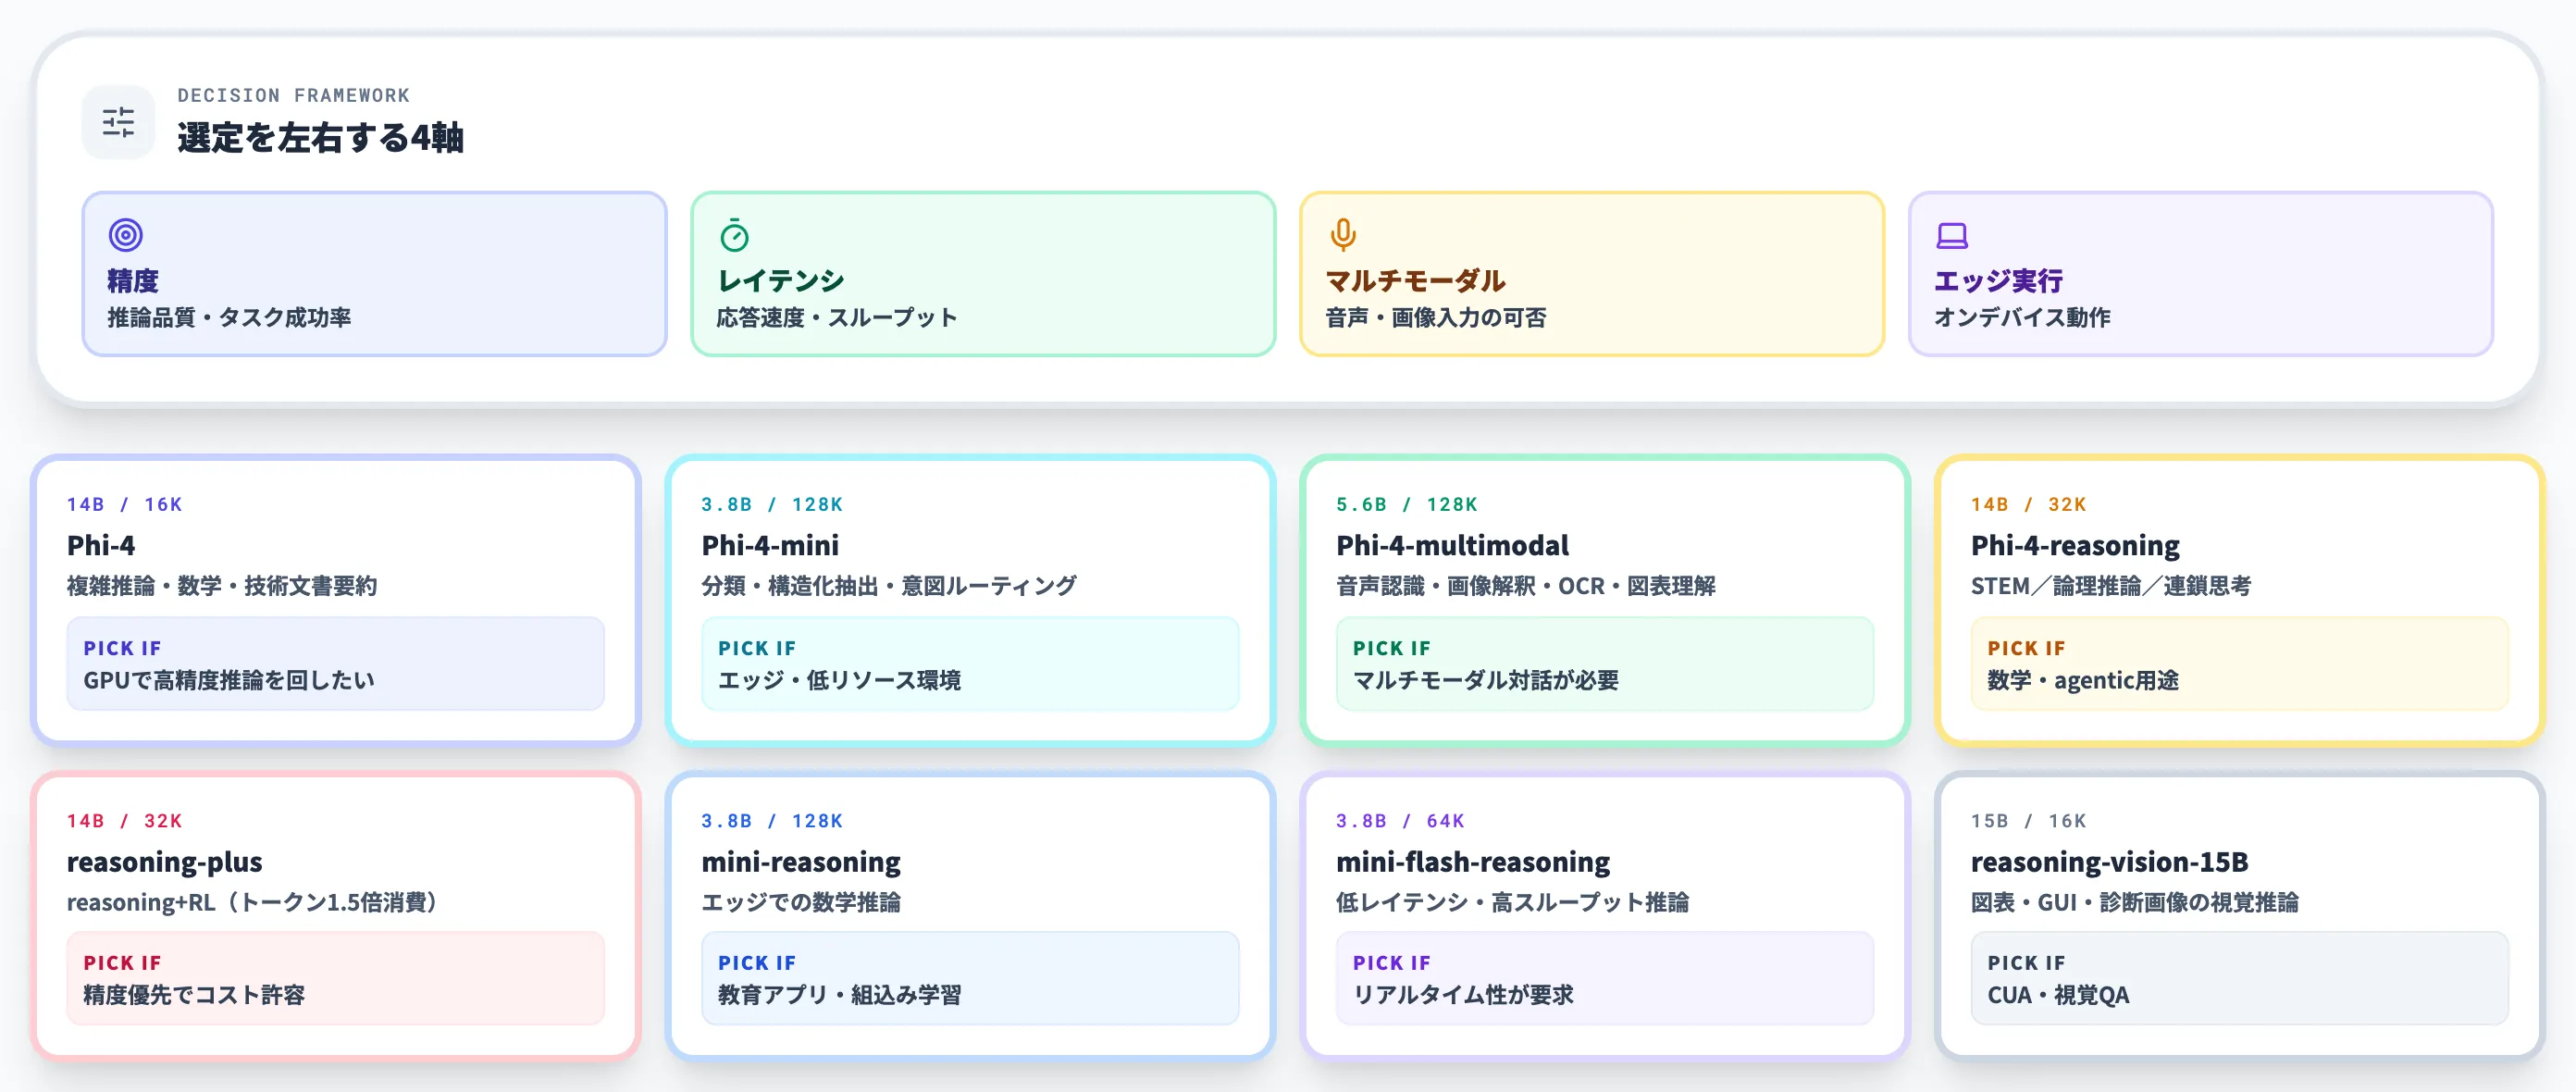
Task: Select the axis title "レイテンシ"
Action: click(781, 281)
